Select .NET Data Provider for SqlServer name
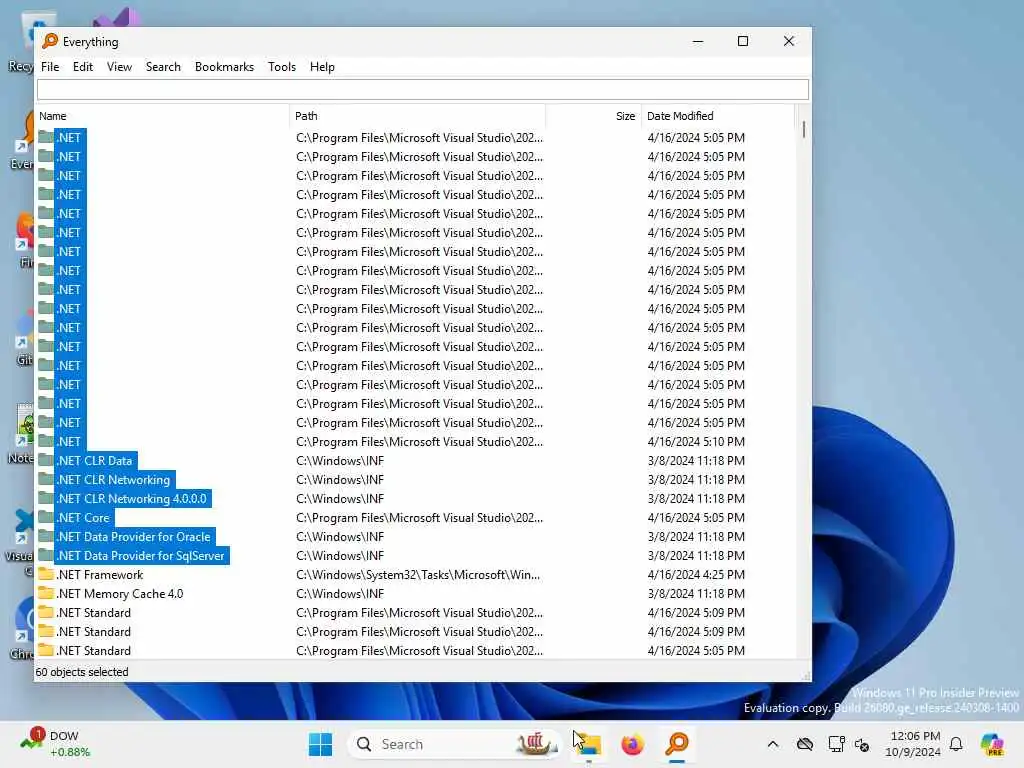 point(141,555)
